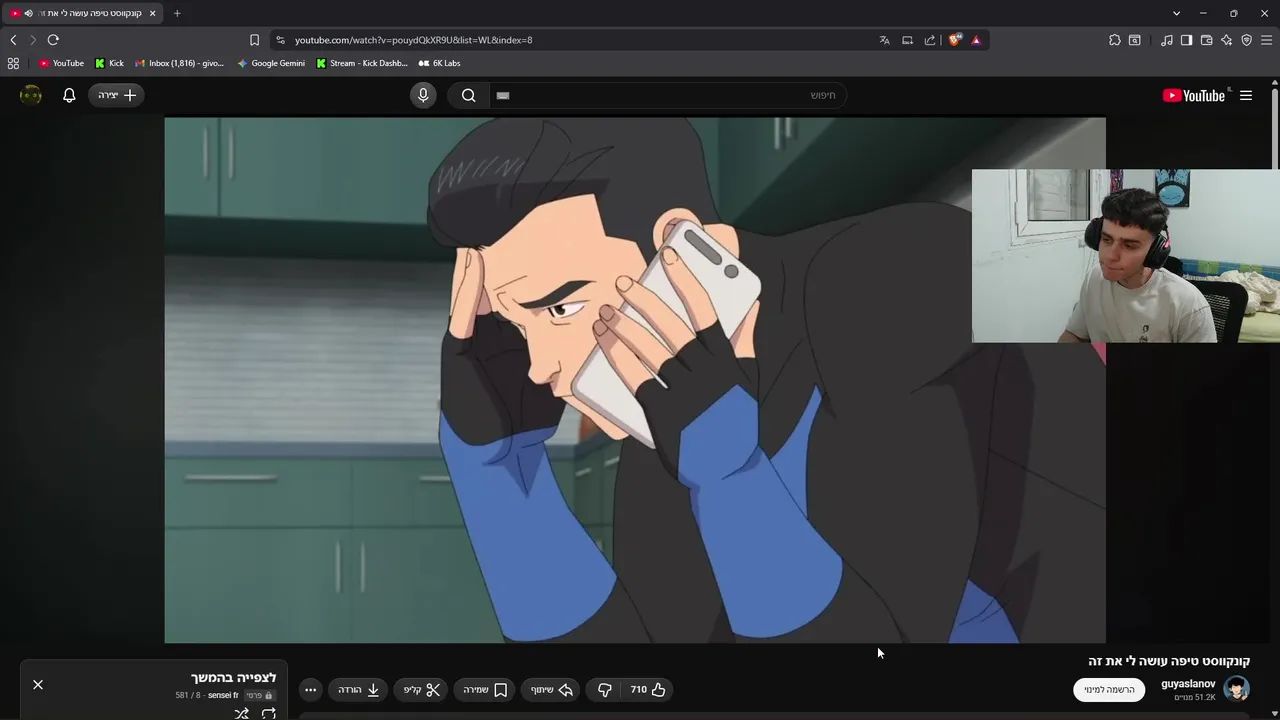
Task: Open a new browser tab
Action: 177,13
